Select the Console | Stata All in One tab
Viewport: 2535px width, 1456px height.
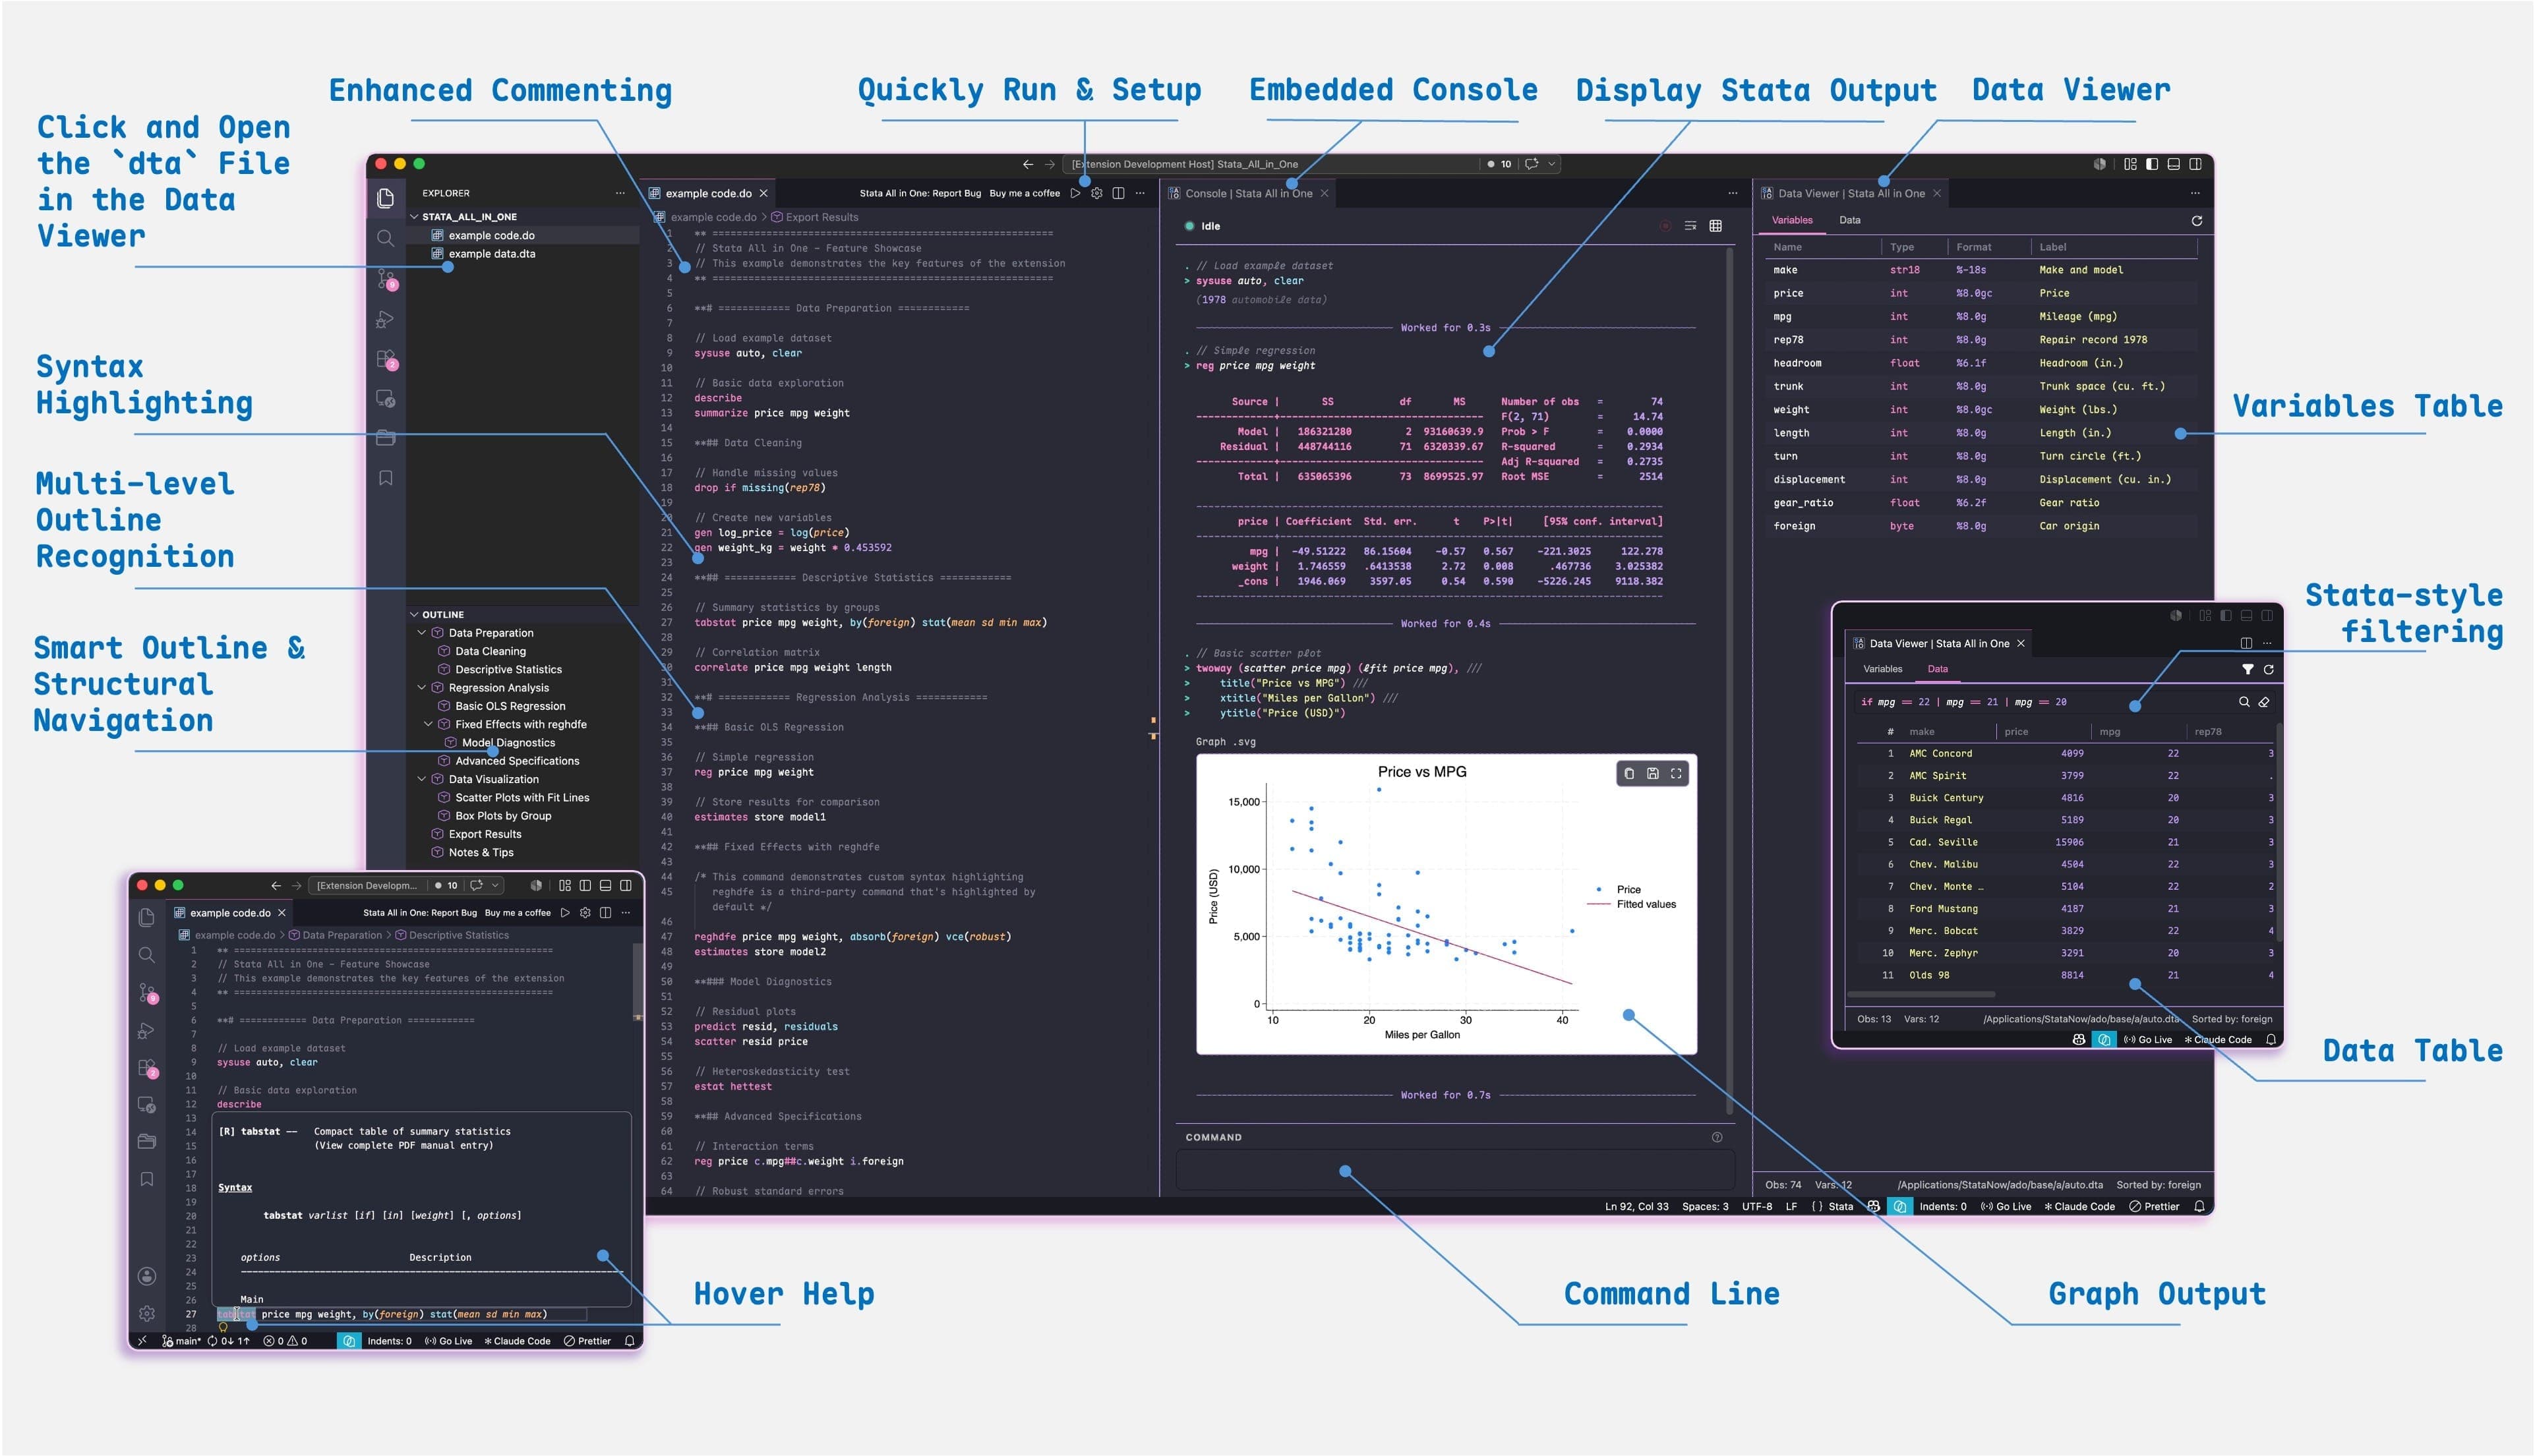click(x=1248, y=193)
